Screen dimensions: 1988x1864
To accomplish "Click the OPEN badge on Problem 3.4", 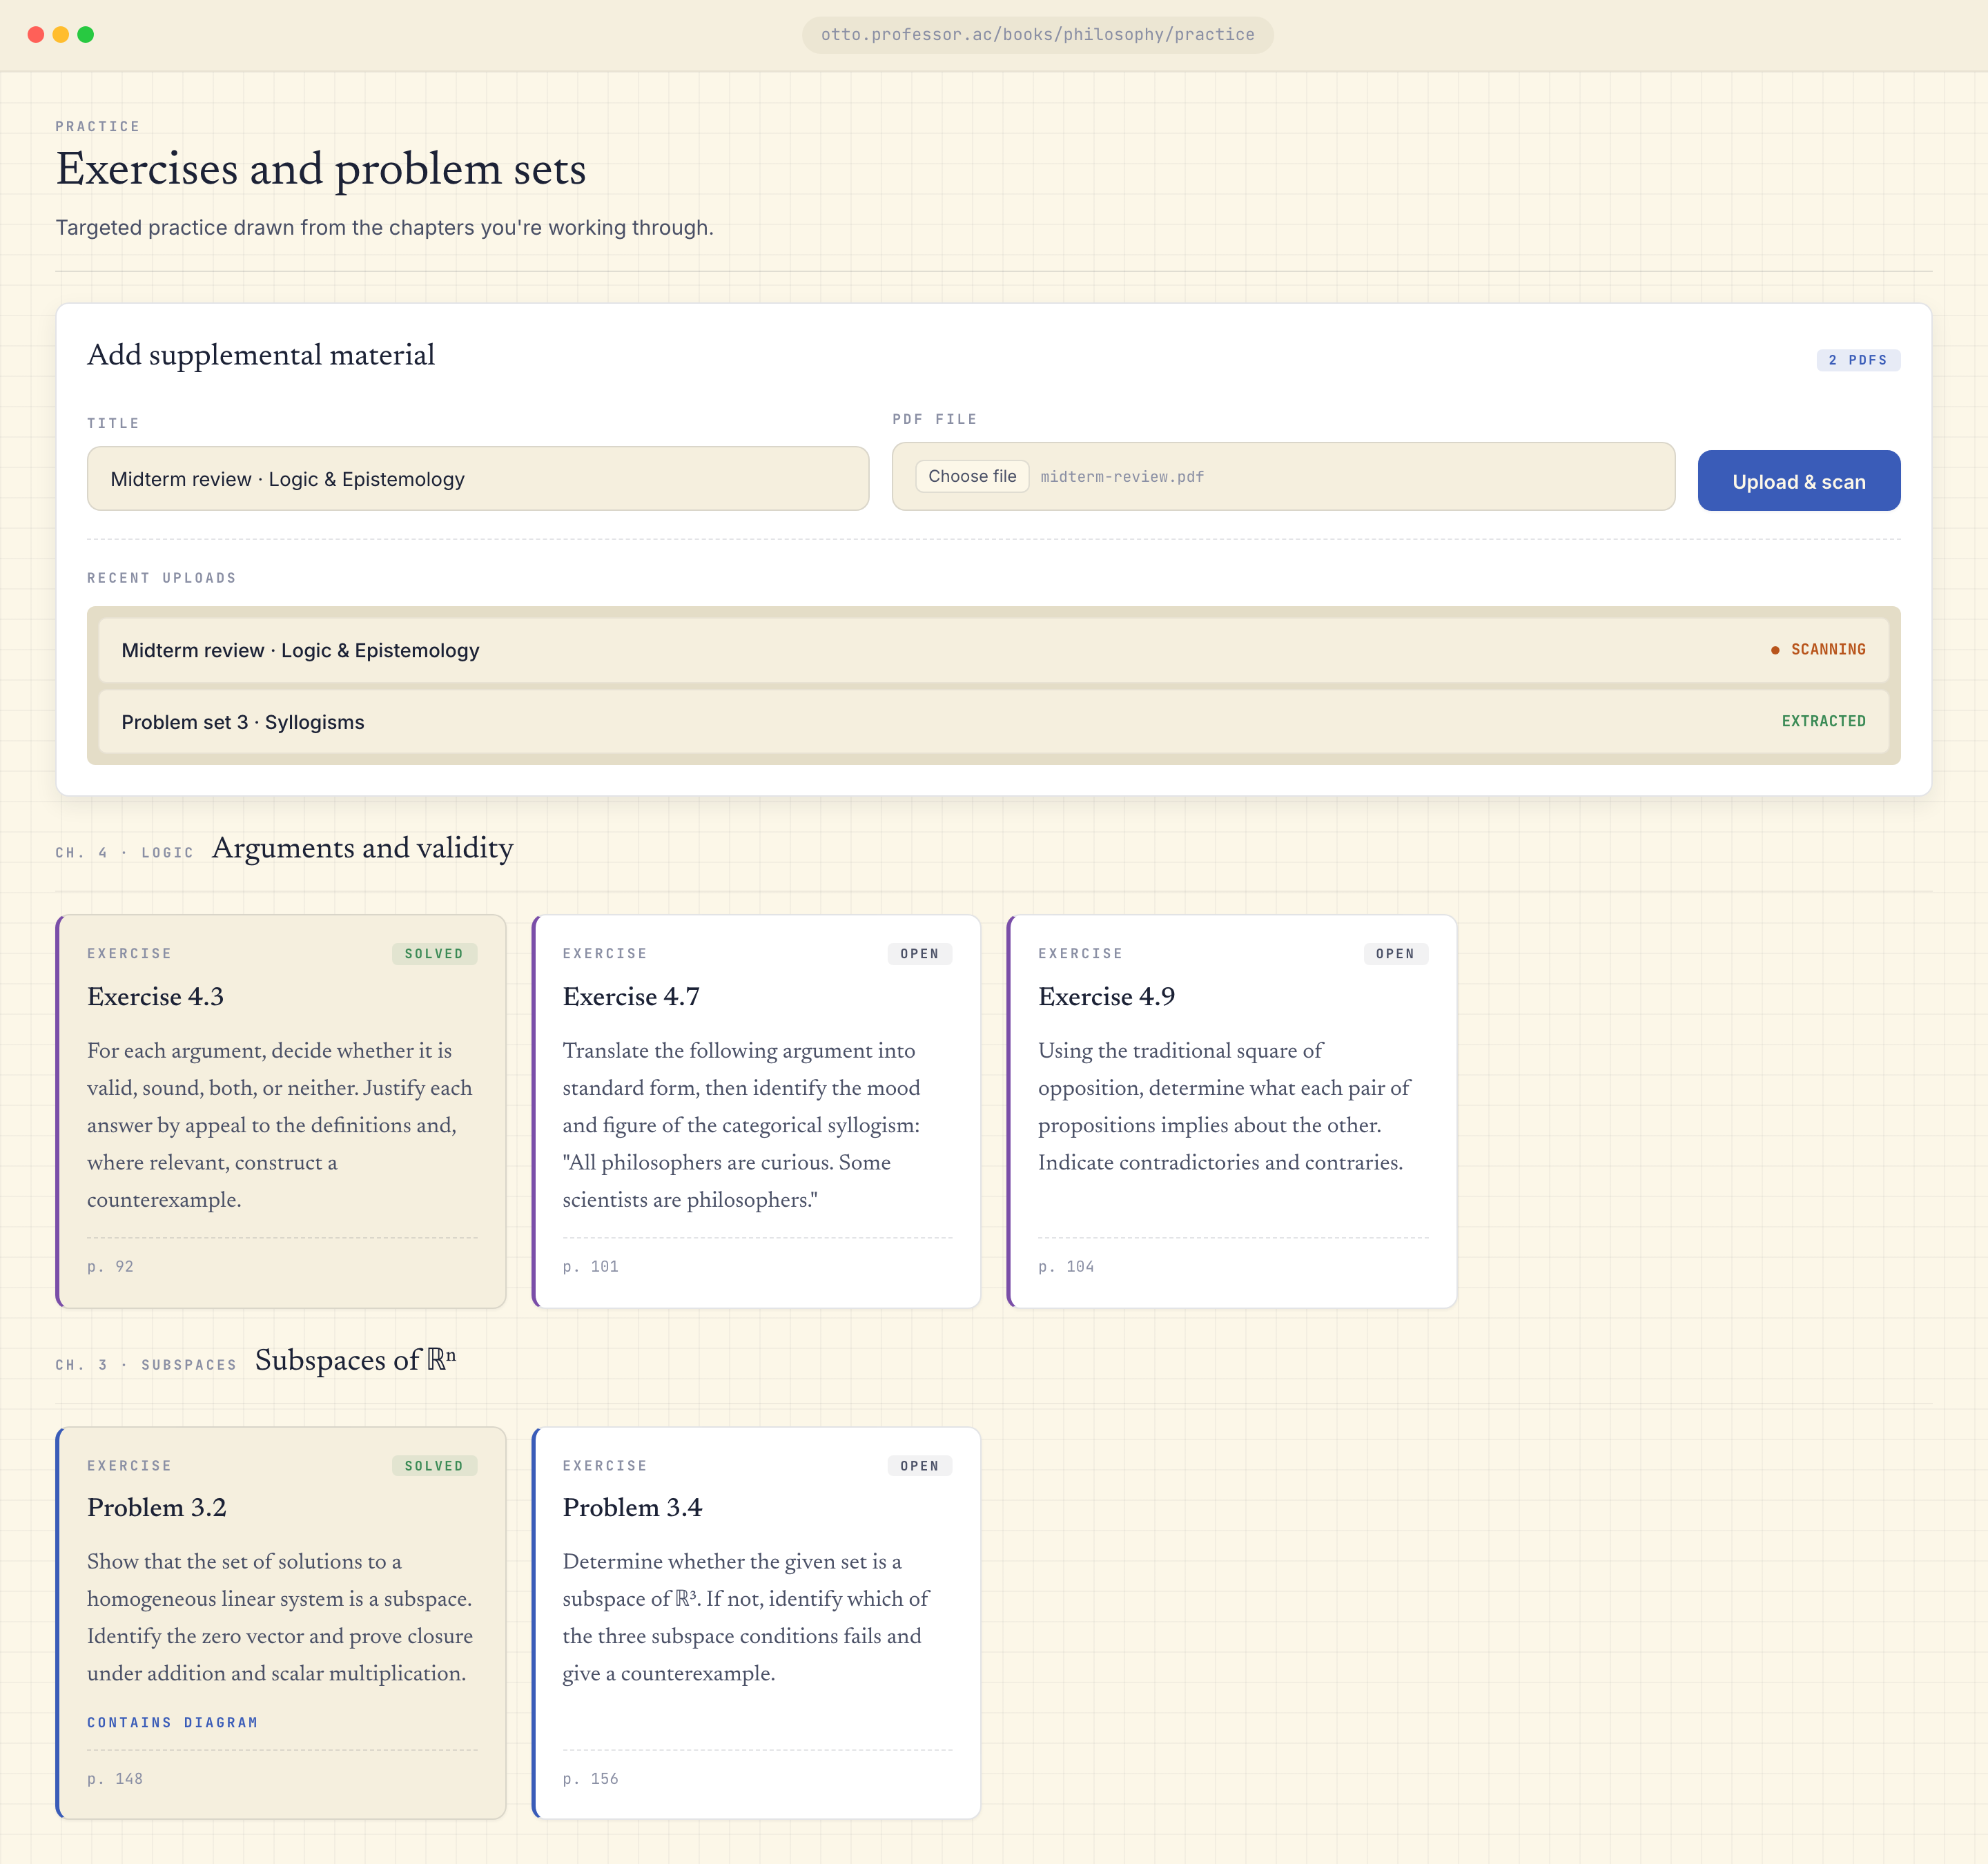I will (919, 1466).
